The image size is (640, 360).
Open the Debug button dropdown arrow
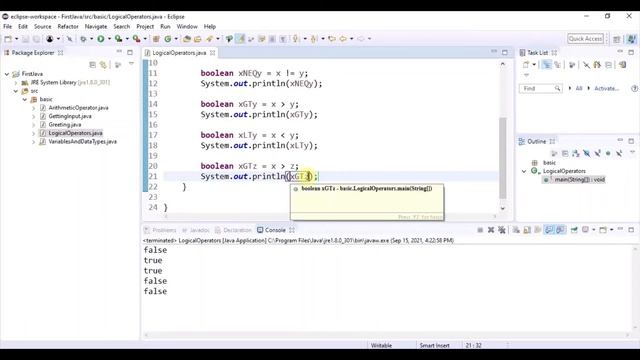(91, 39)
